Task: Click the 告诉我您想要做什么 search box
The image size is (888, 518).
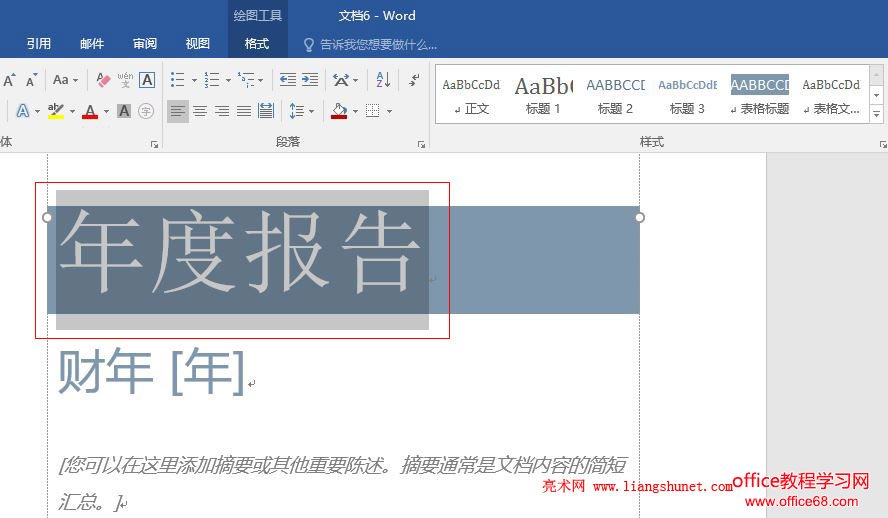Action: click(370, 45)
